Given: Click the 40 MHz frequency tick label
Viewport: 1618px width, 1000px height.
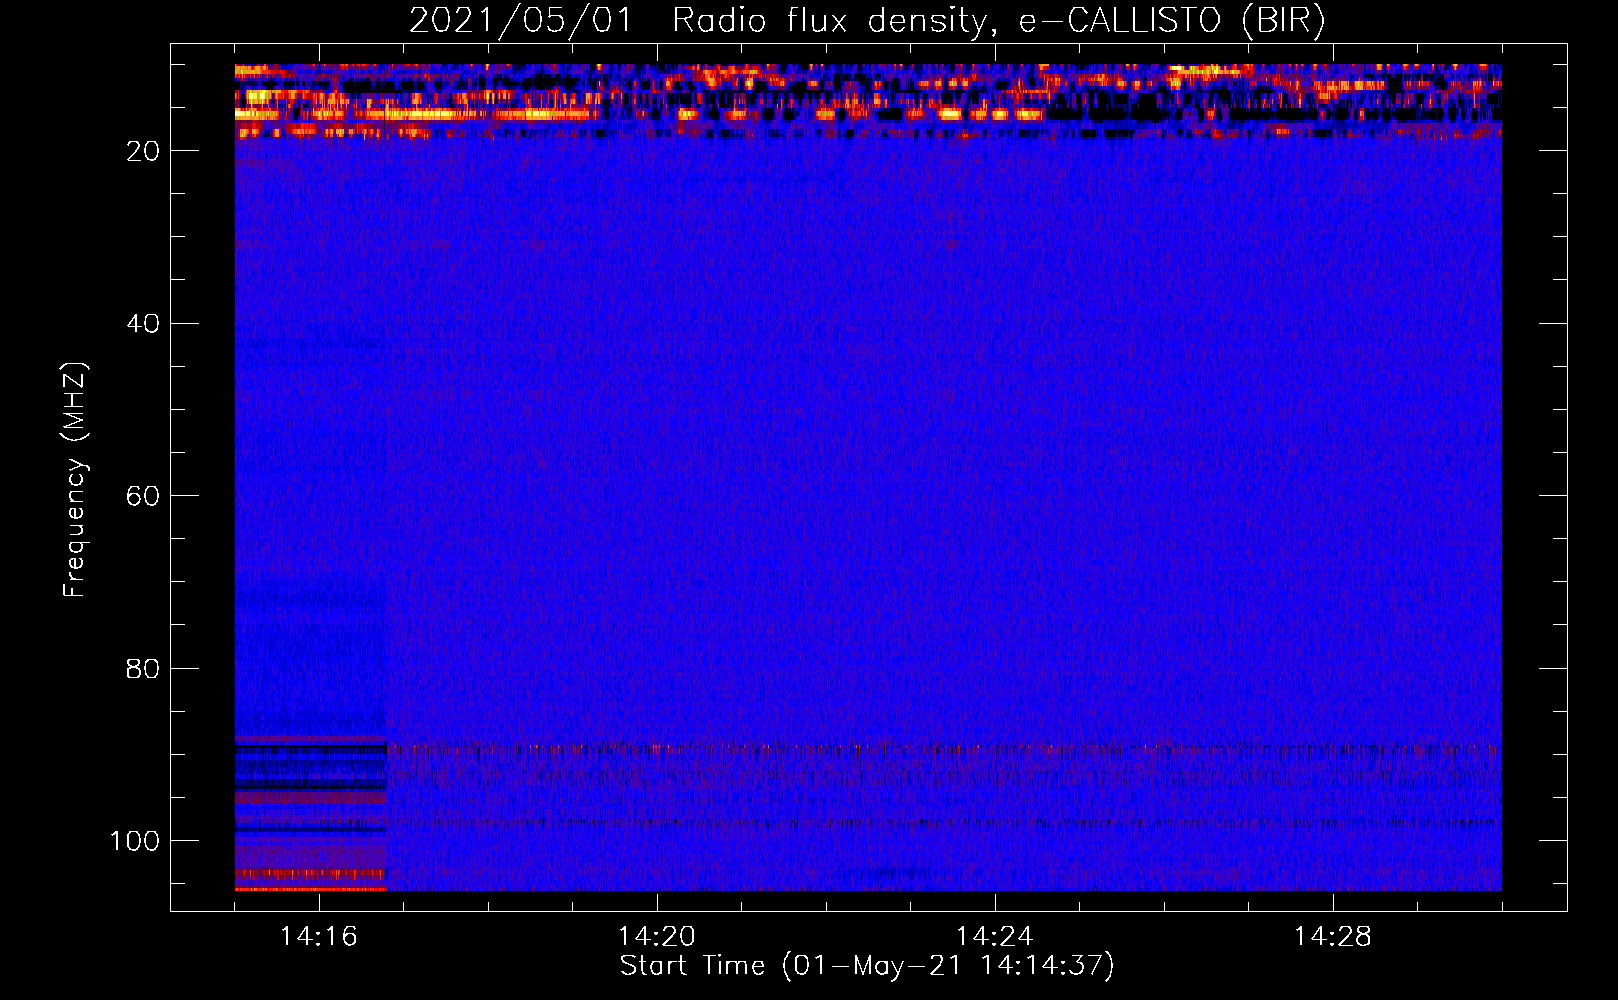Looking at the screenshot, I should point(144,324).
